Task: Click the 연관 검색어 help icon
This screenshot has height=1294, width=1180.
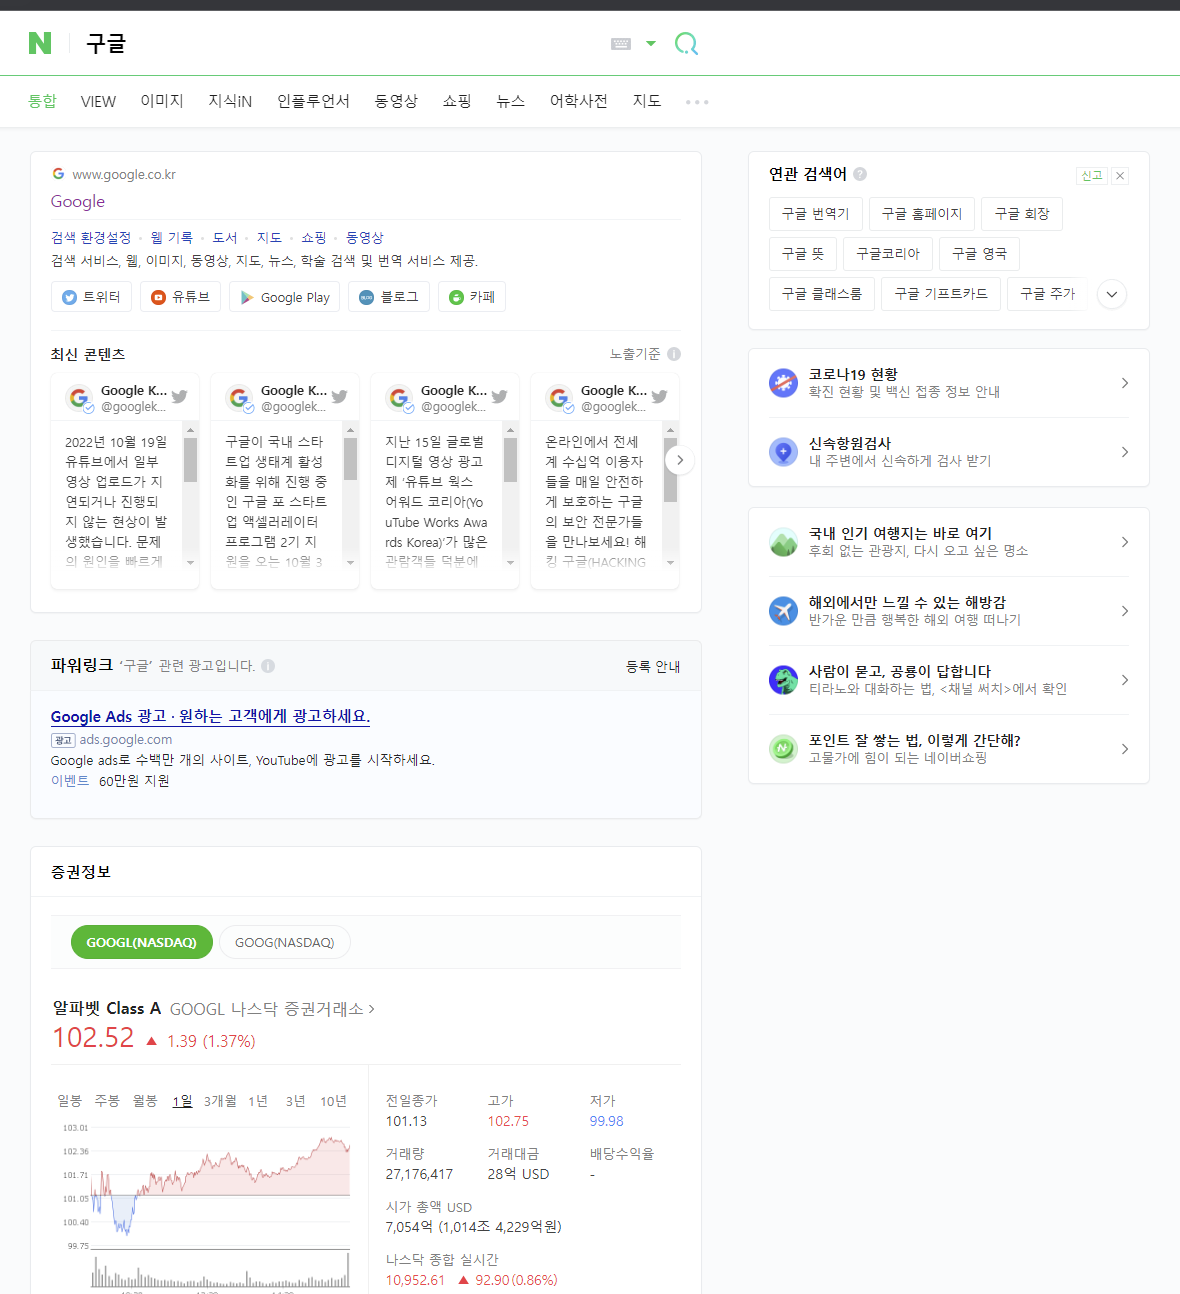Action: point(860,174)
